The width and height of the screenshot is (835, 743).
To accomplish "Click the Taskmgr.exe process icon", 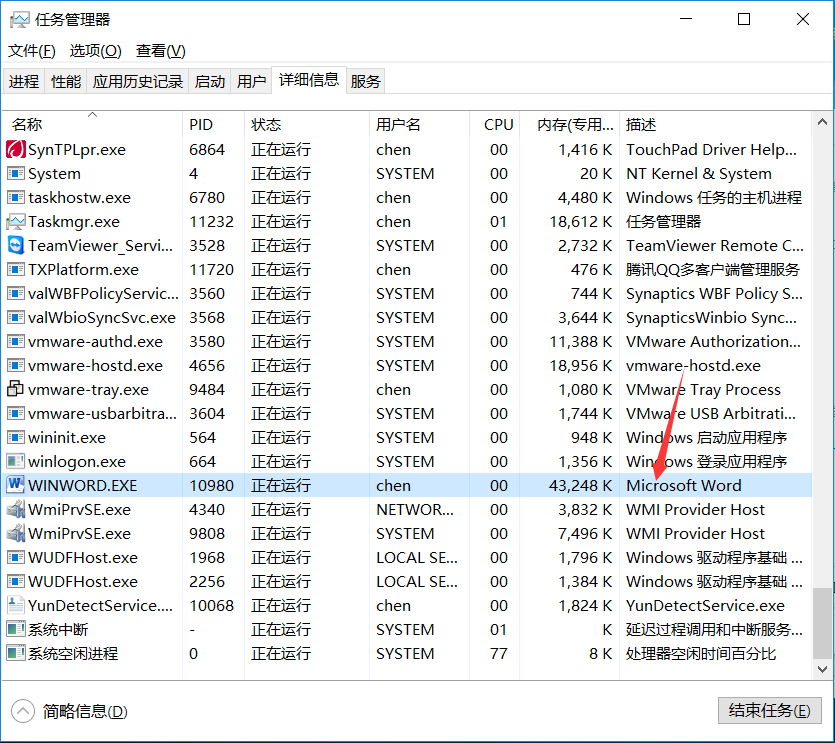I will pyautogui.click(x=15, y=222).
